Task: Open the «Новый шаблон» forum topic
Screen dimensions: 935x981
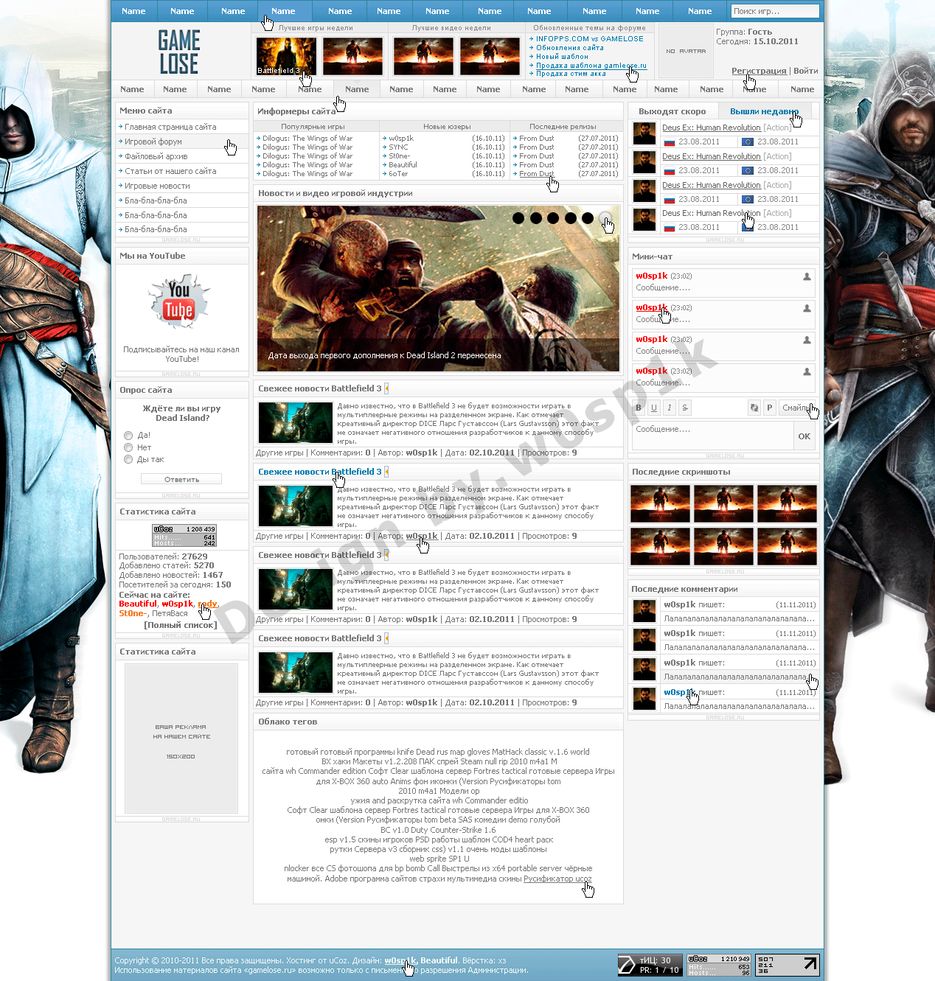Action: 562,56
